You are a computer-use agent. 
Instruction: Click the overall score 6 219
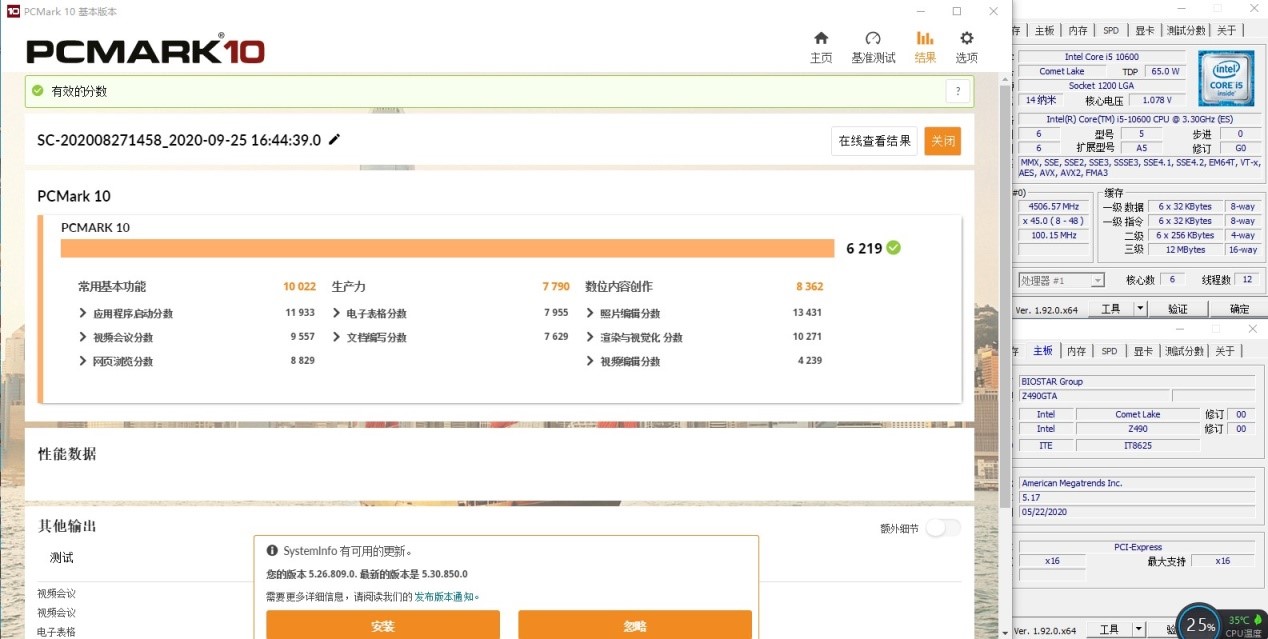864,248
